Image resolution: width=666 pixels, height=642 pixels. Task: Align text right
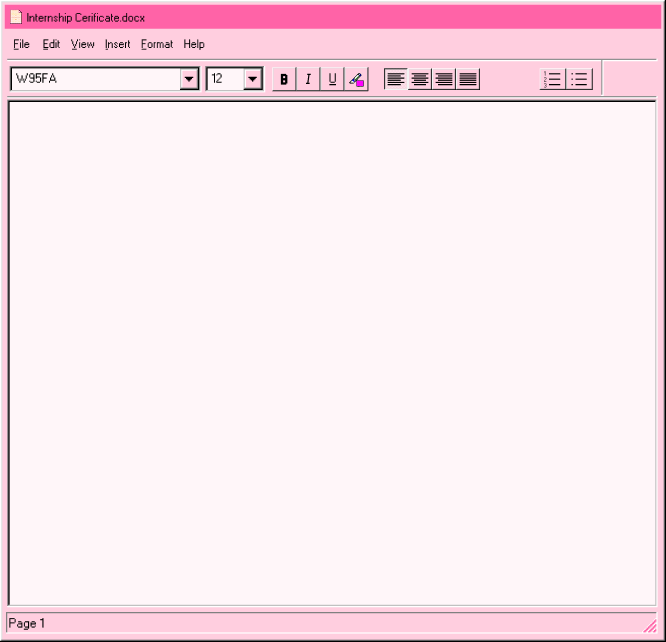444,79
